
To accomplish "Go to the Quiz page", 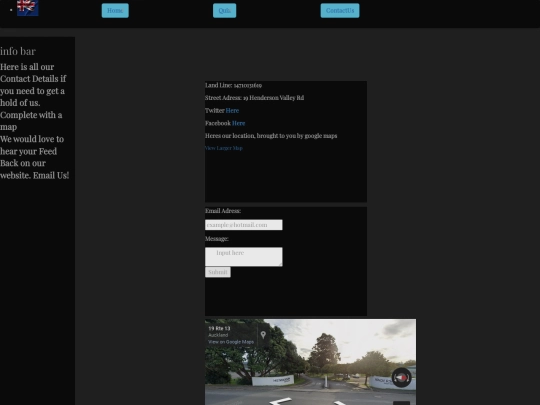I will 225,11.
